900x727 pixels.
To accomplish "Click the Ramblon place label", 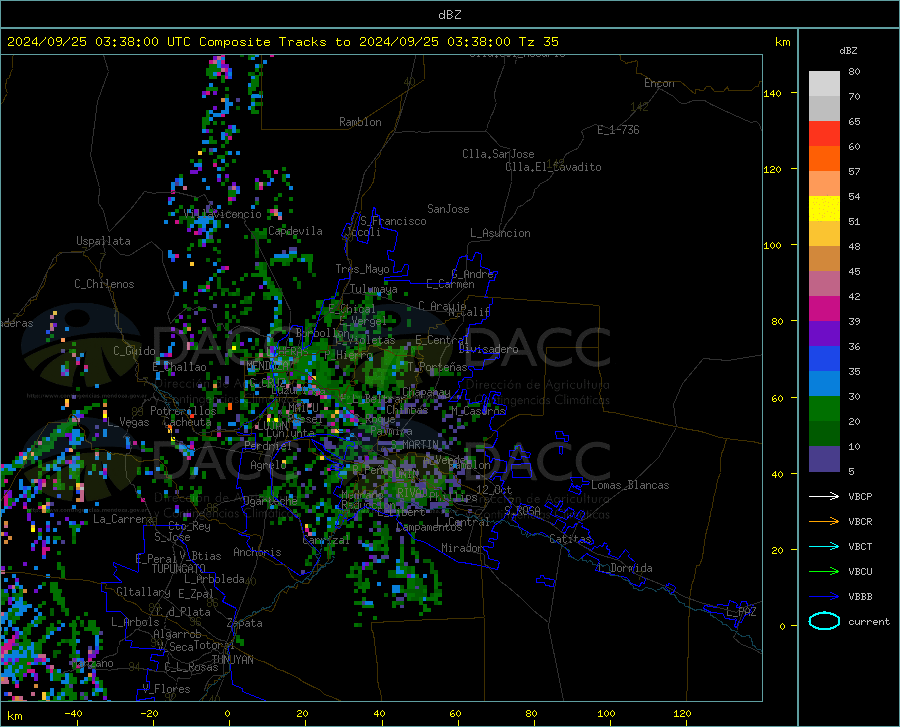I will click(x=360, y=122).
